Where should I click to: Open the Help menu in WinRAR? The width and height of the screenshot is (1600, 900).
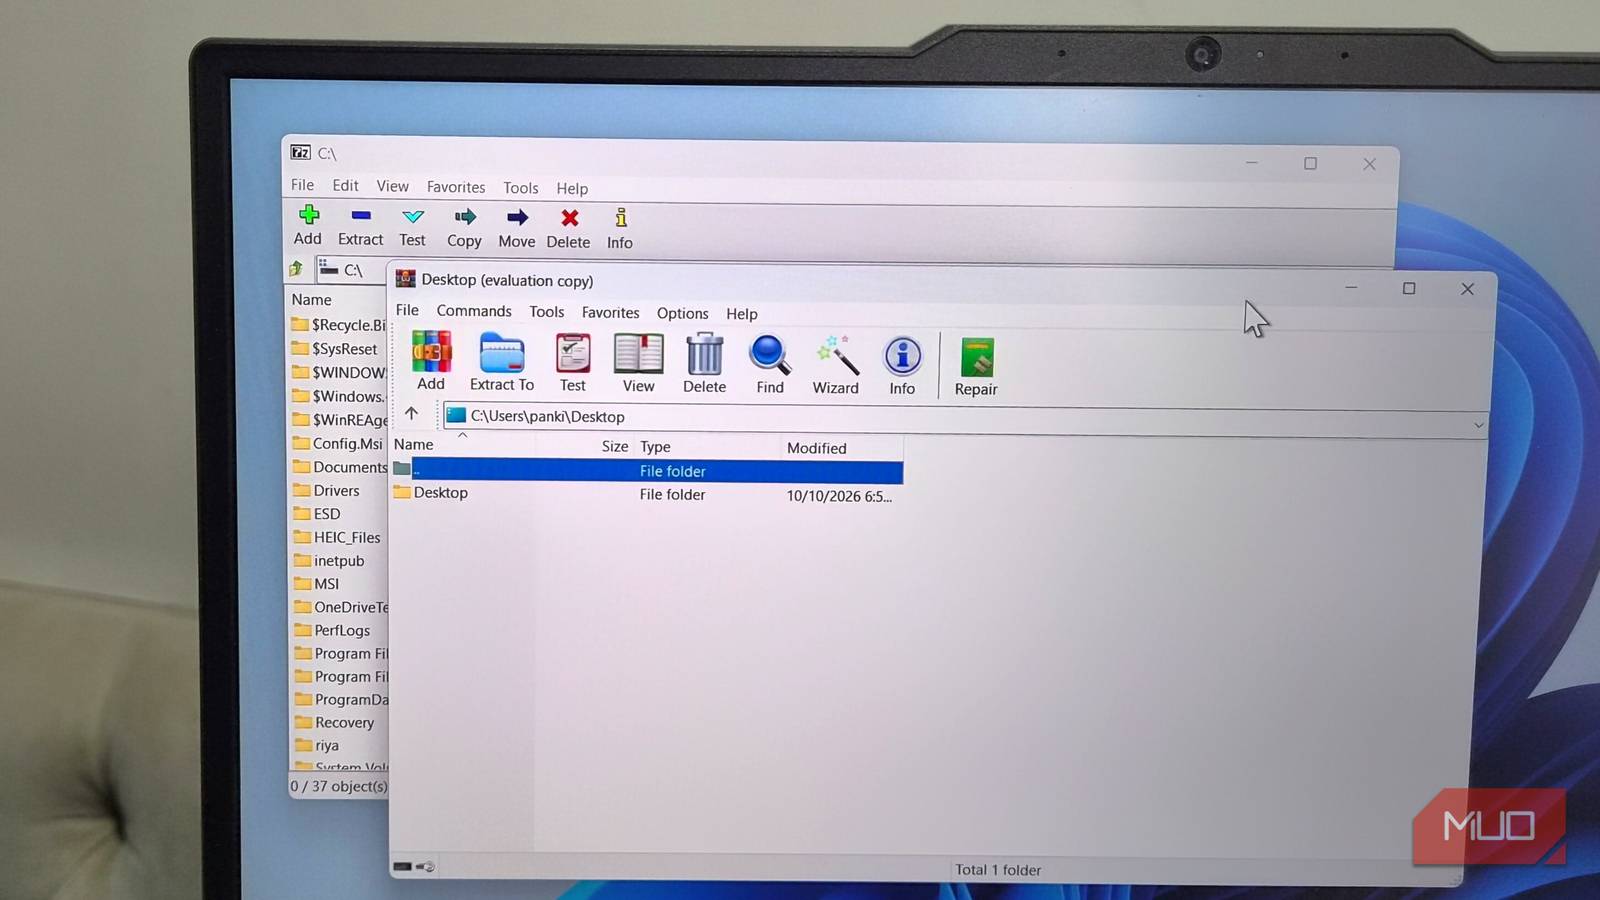pos(742,314)
